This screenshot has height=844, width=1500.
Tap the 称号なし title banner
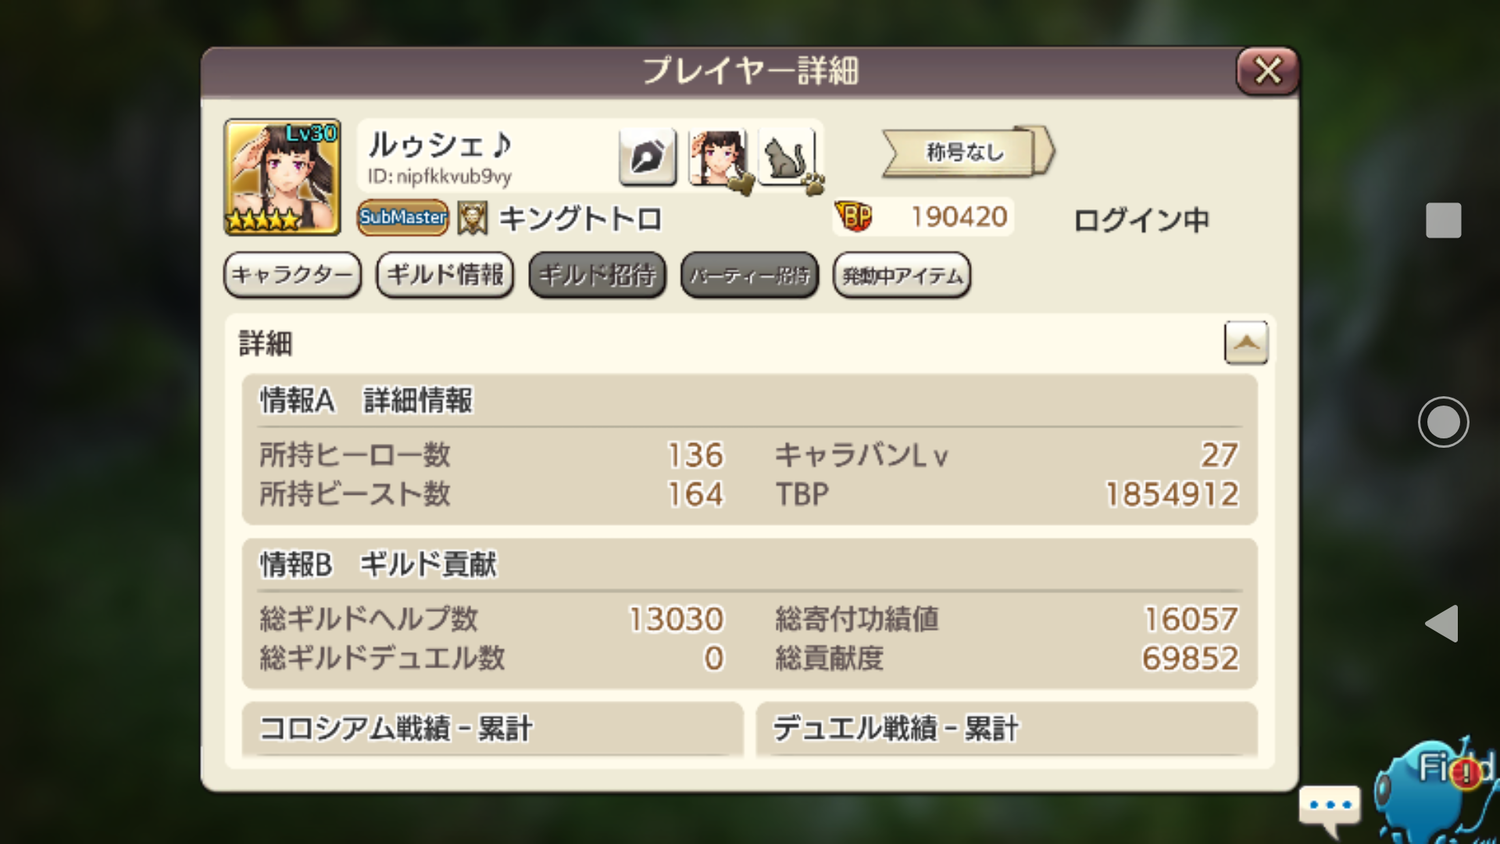tap(966, 152)
